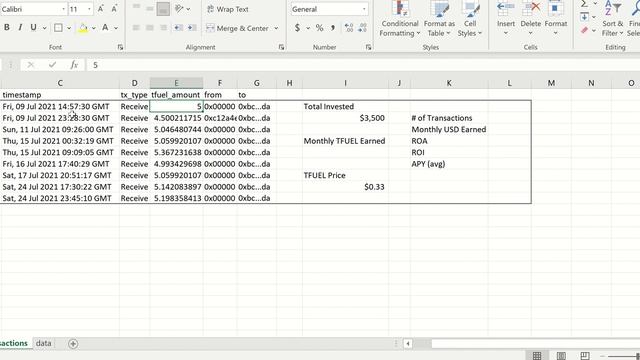Toggle Bold formatting

point(7,28)
